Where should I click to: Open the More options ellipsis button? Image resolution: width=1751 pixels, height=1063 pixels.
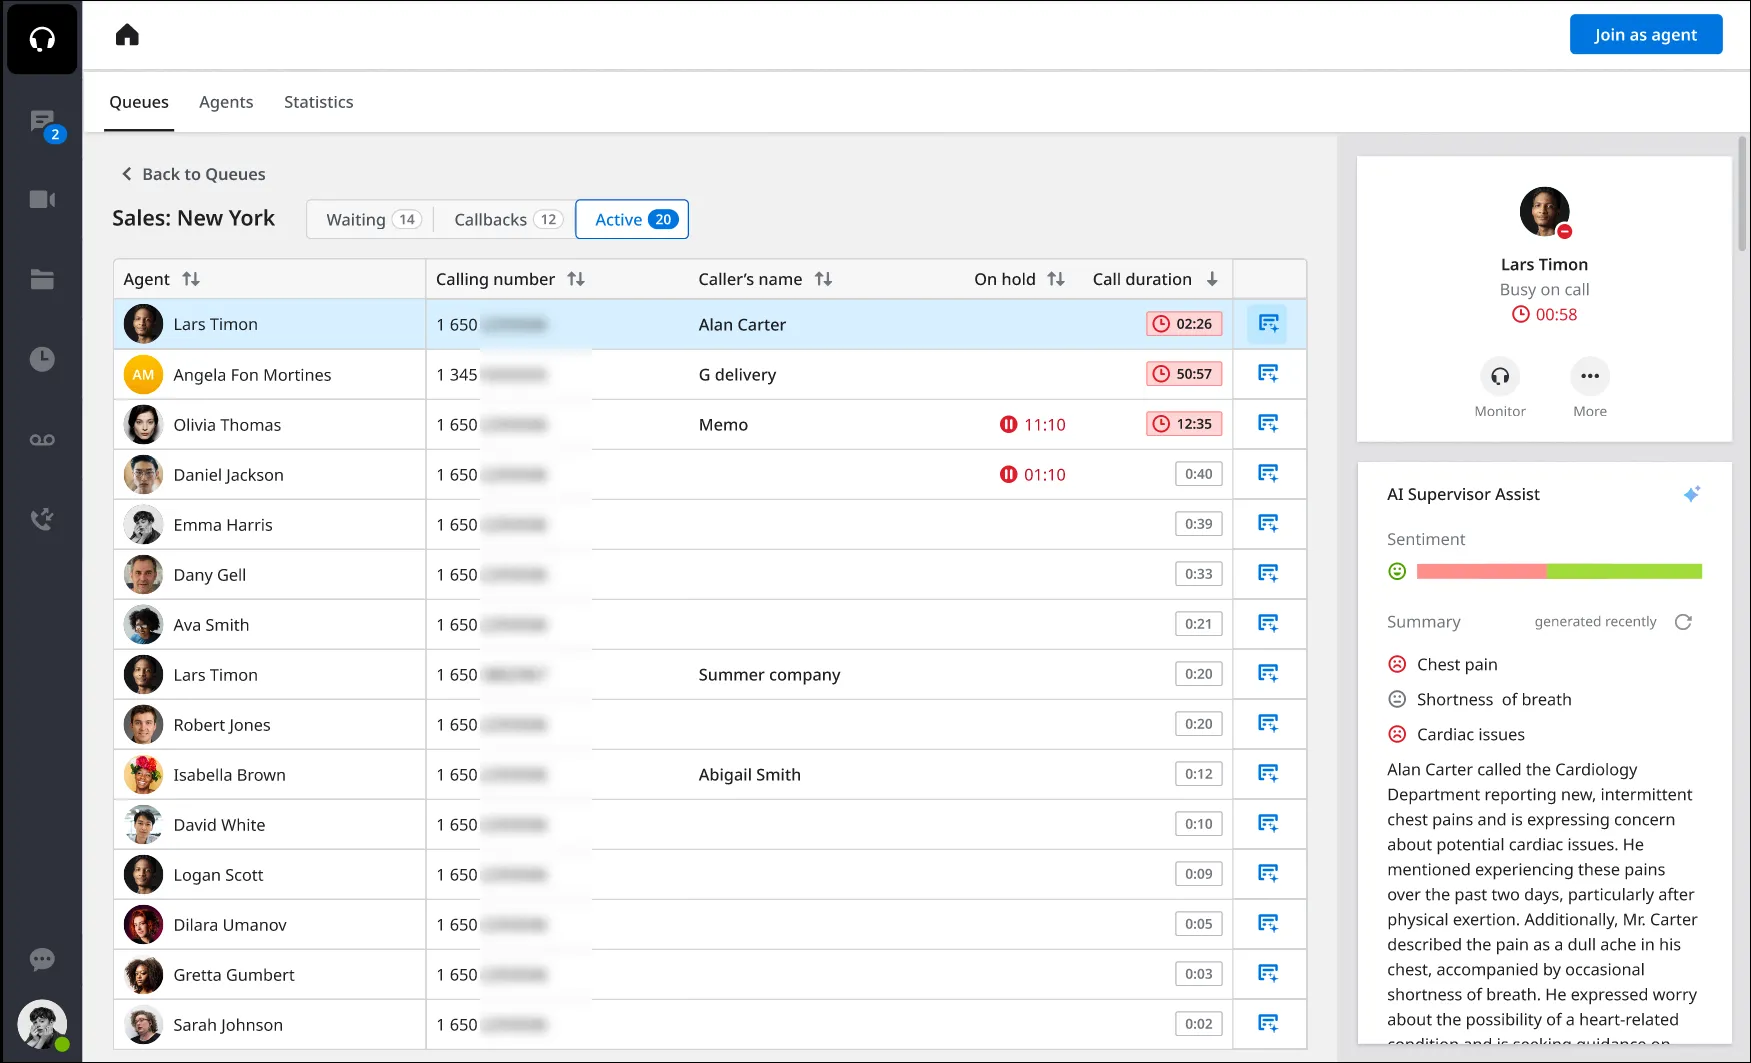pyautogui.click(x=1590, y=377)
